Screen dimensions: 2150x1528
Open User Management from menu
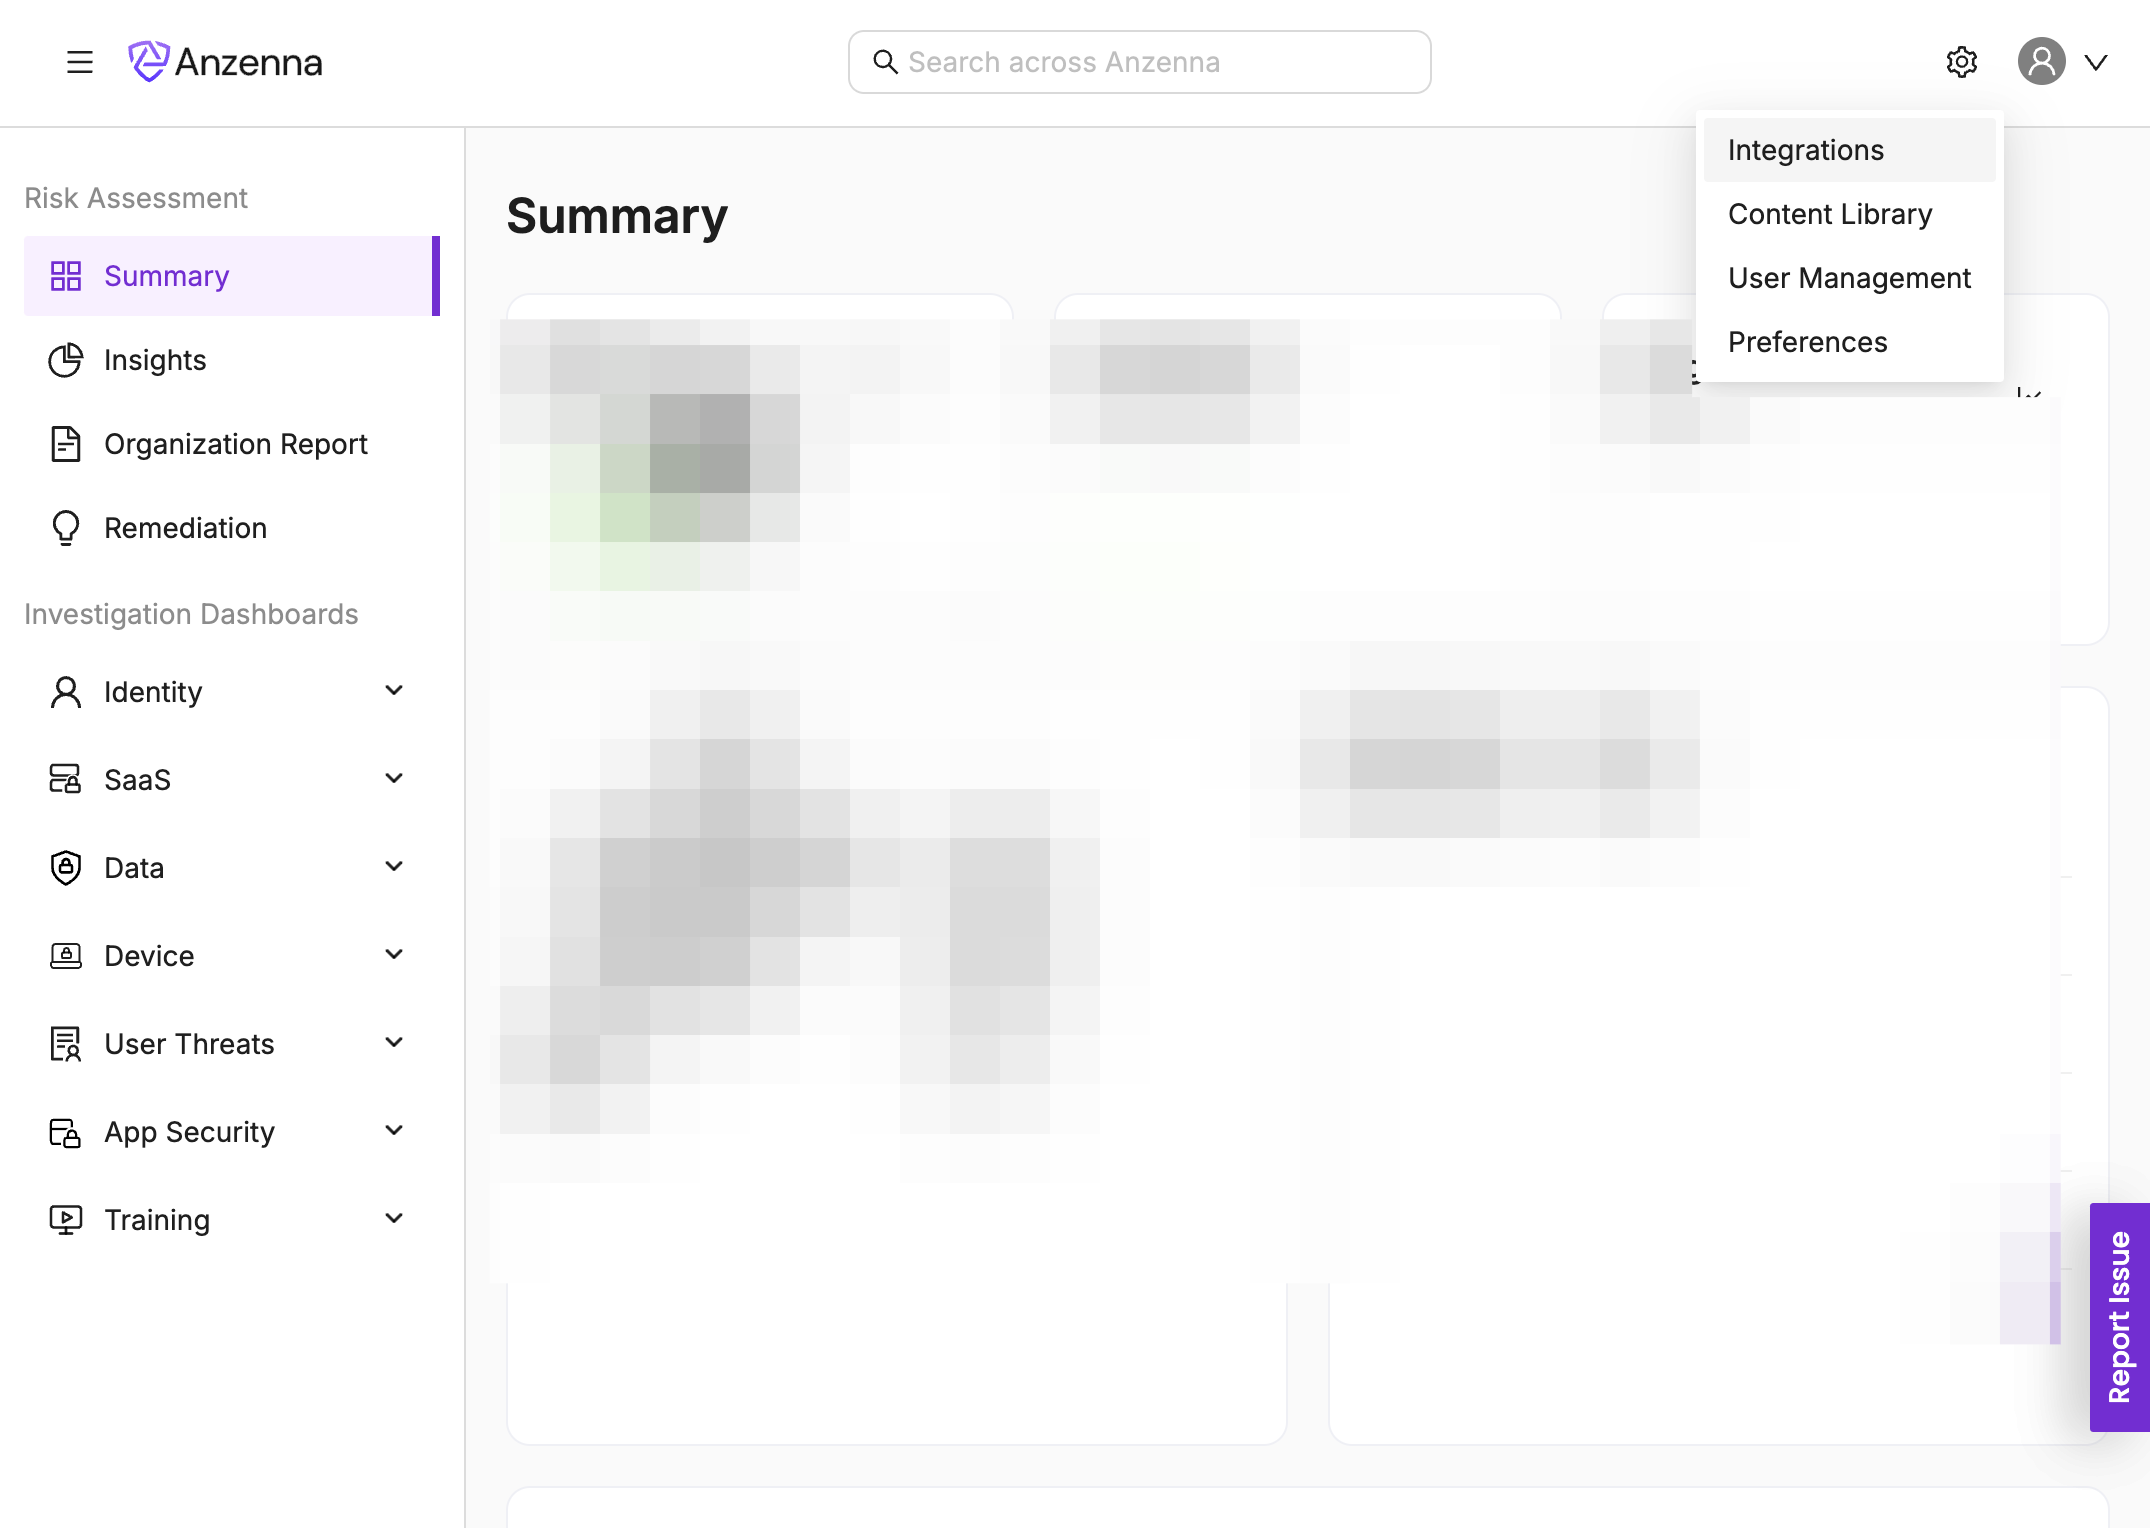[1849, 278]
